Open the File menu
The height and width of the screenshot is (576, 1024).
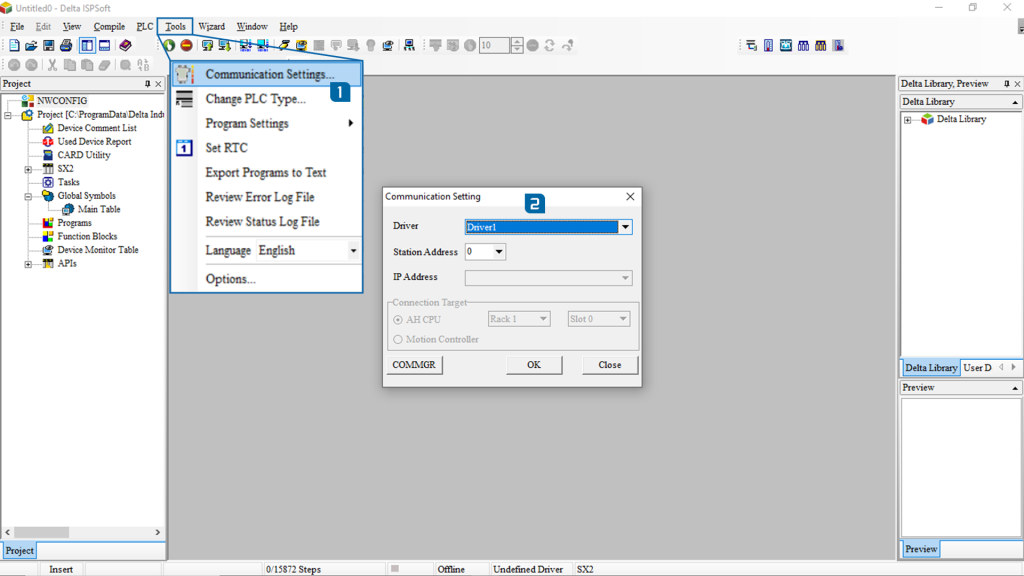tap(17, 27)
